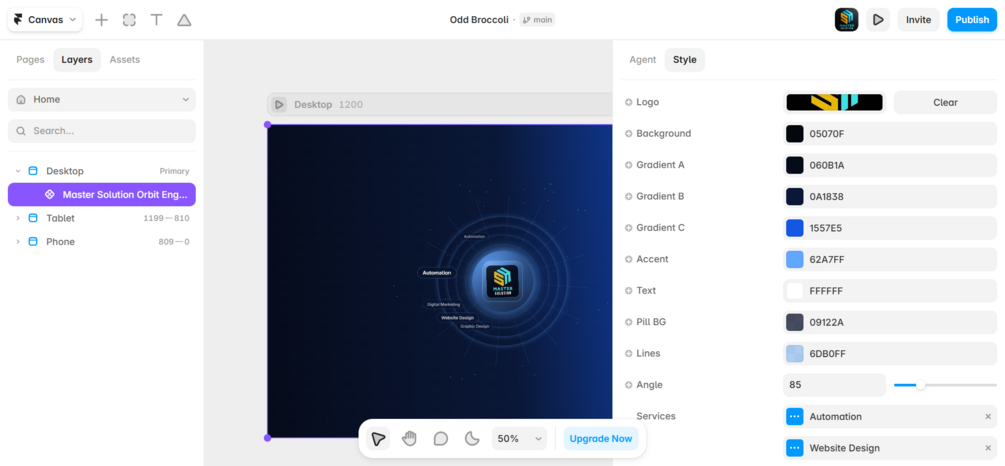1005x466 pixels.
Task: Remove the Automation service item
Action: click(988, 417)
